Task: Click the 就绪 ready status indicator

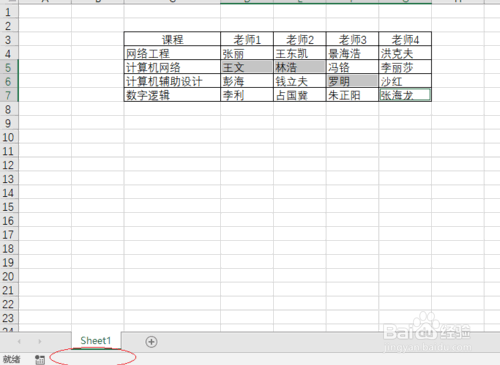Action: [12, 359]
